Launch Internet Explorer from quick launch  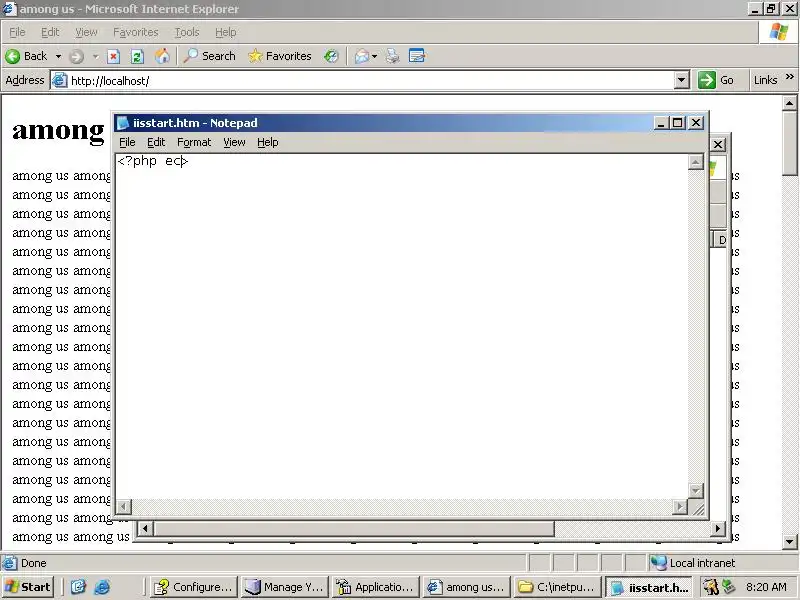pos(102,587)
